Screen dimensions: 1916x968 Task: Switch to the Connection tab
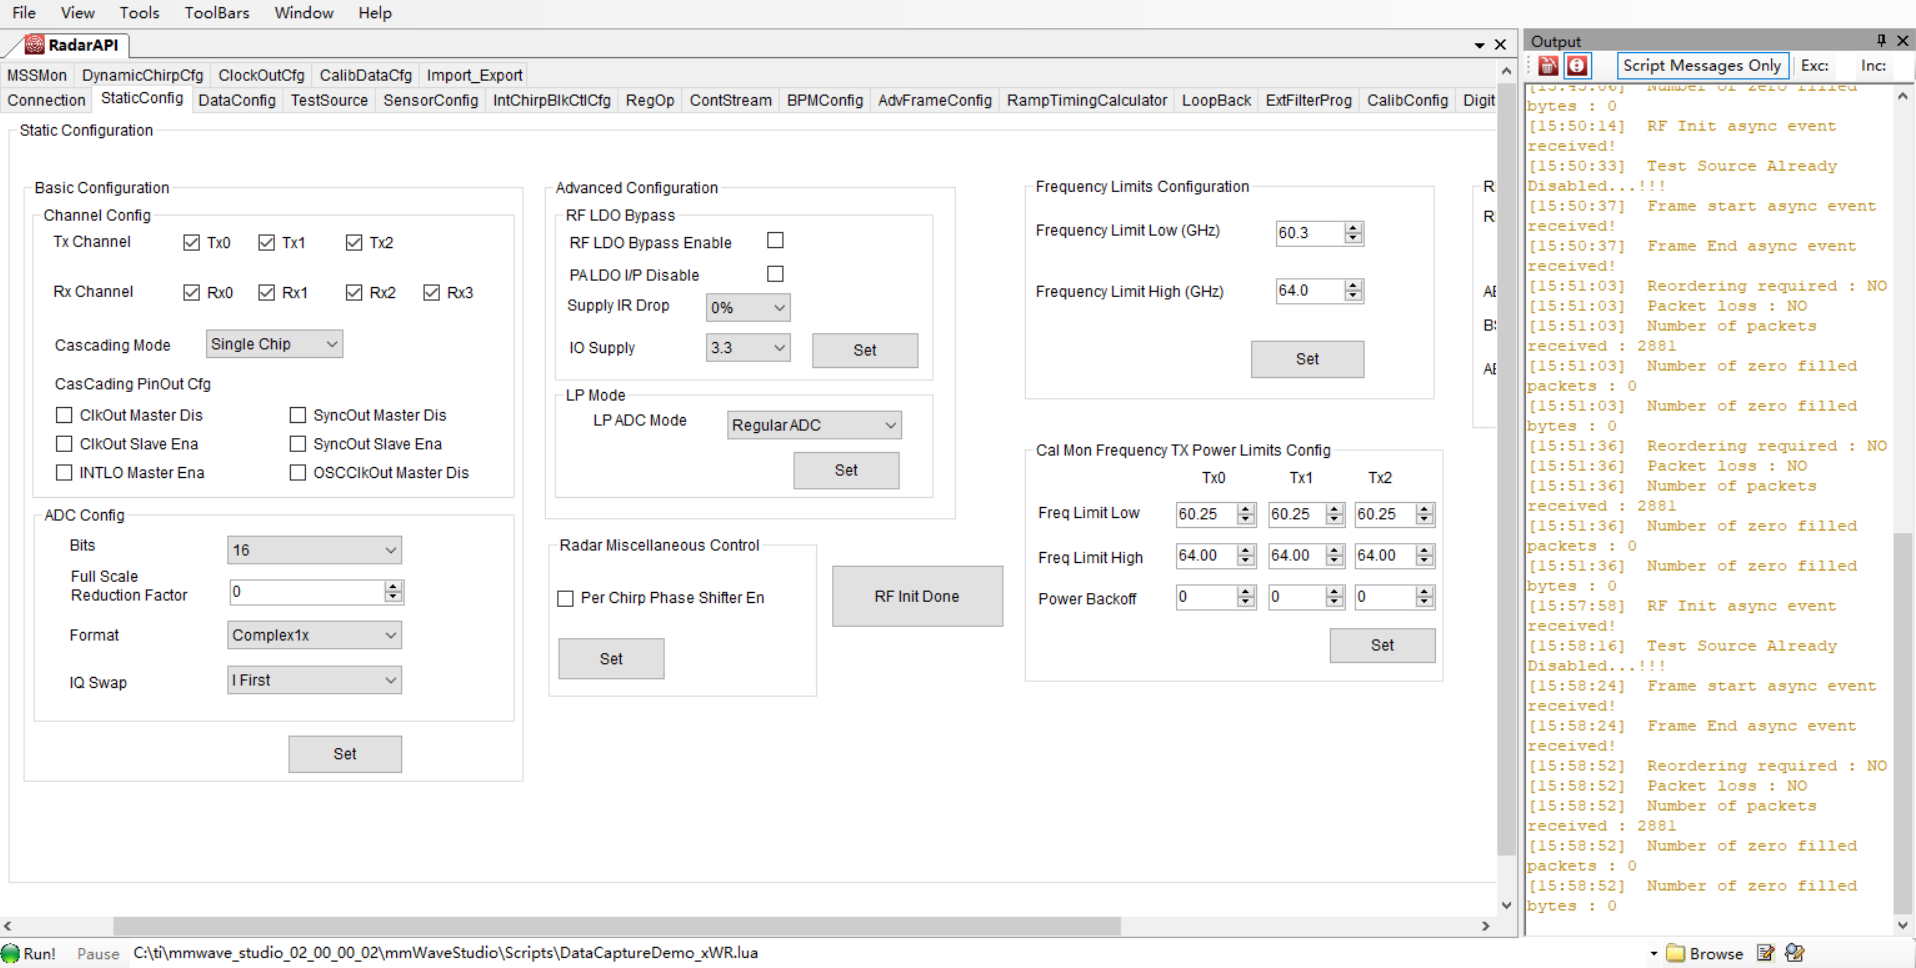click(46, 100)
